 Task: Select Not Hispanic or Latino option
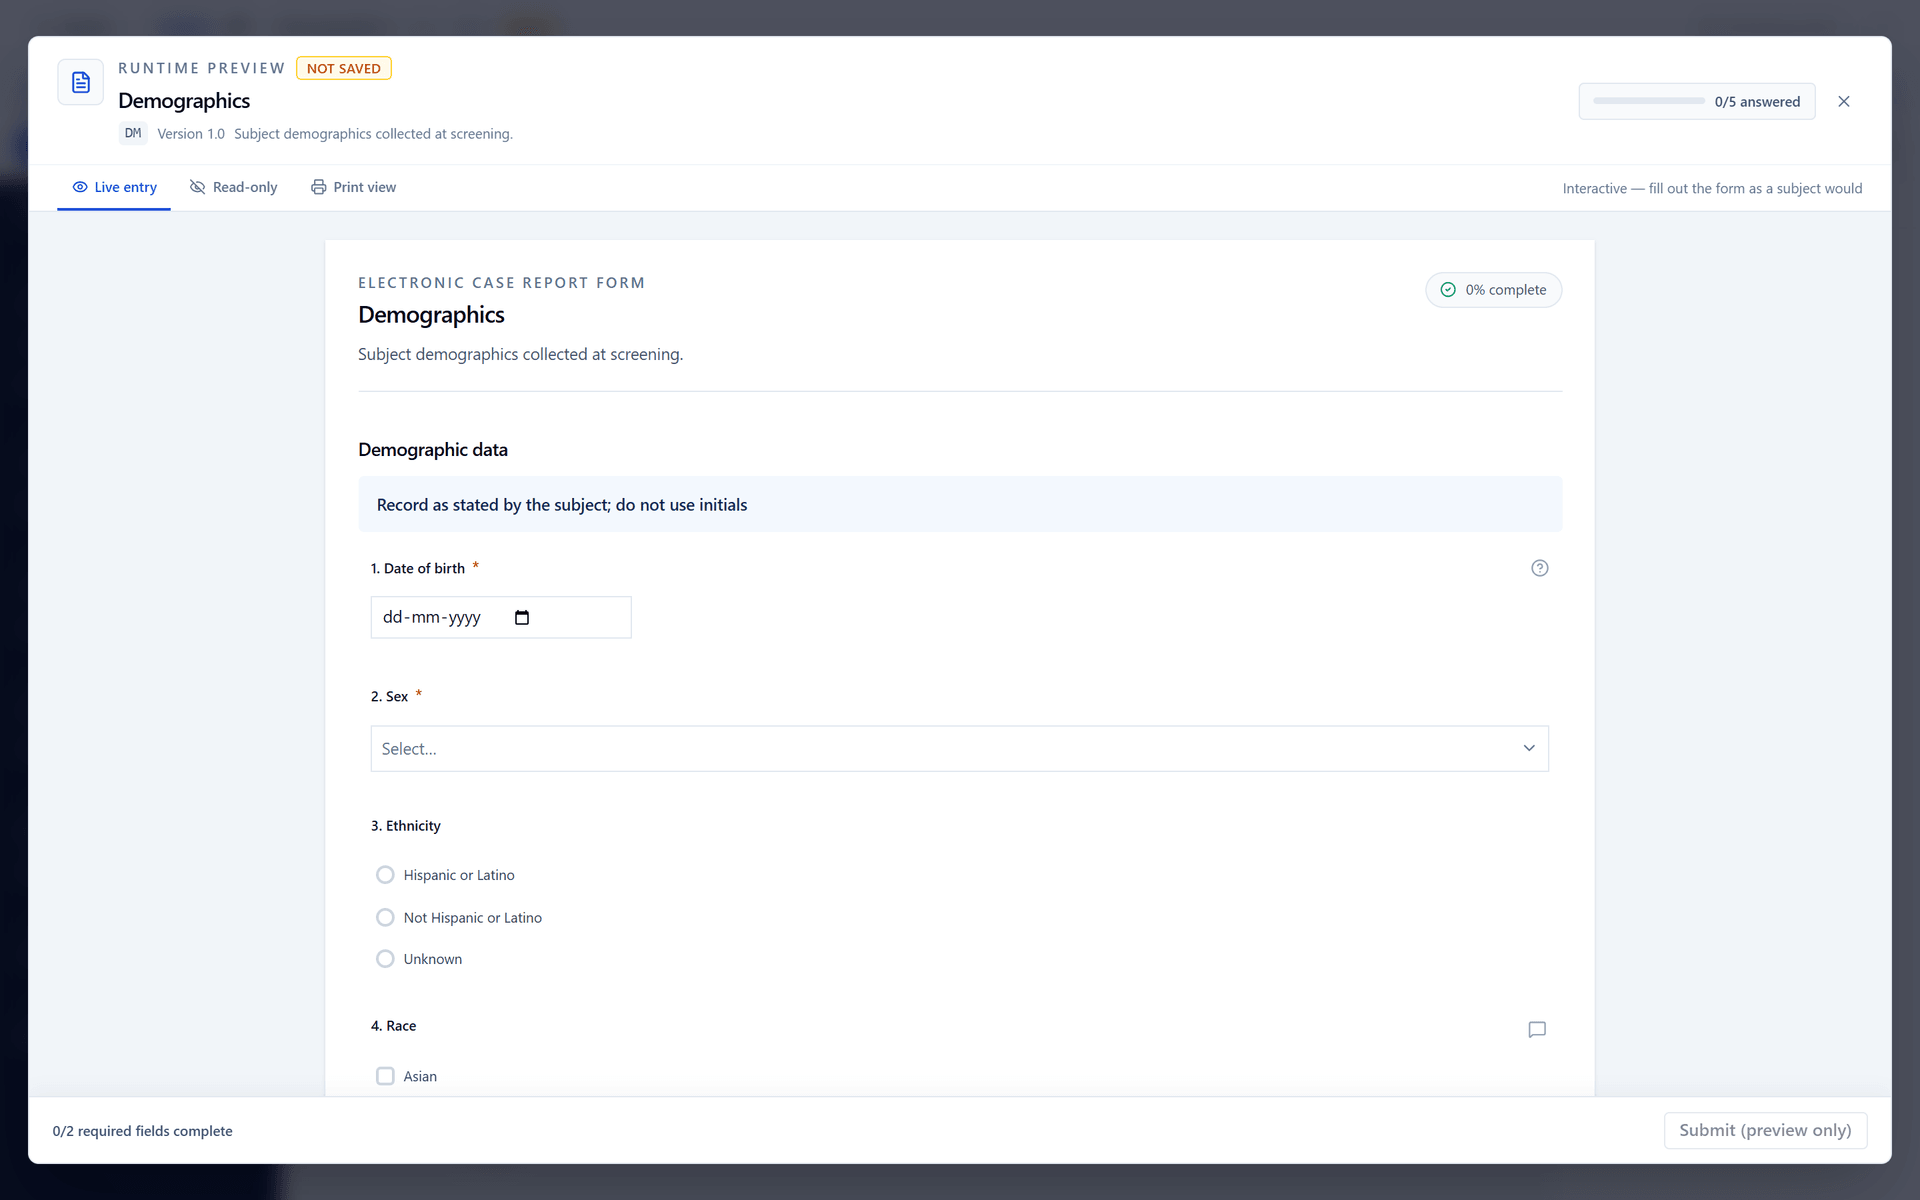click(385, 917)
